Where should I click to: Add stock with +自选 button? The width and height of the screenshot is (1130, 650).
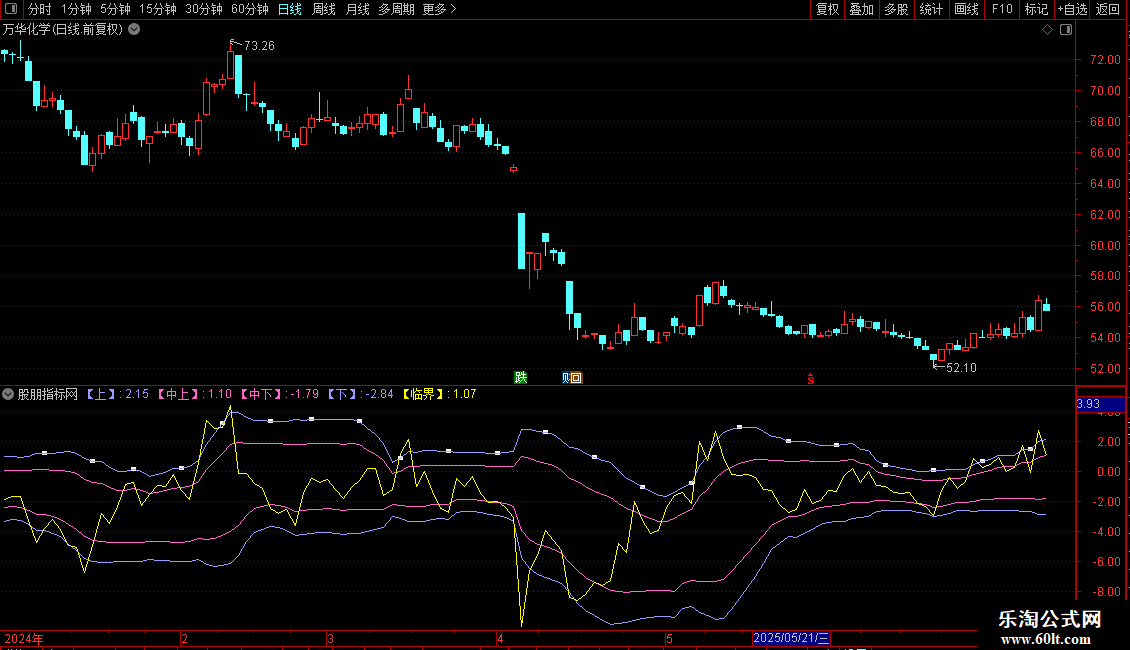1072,9
